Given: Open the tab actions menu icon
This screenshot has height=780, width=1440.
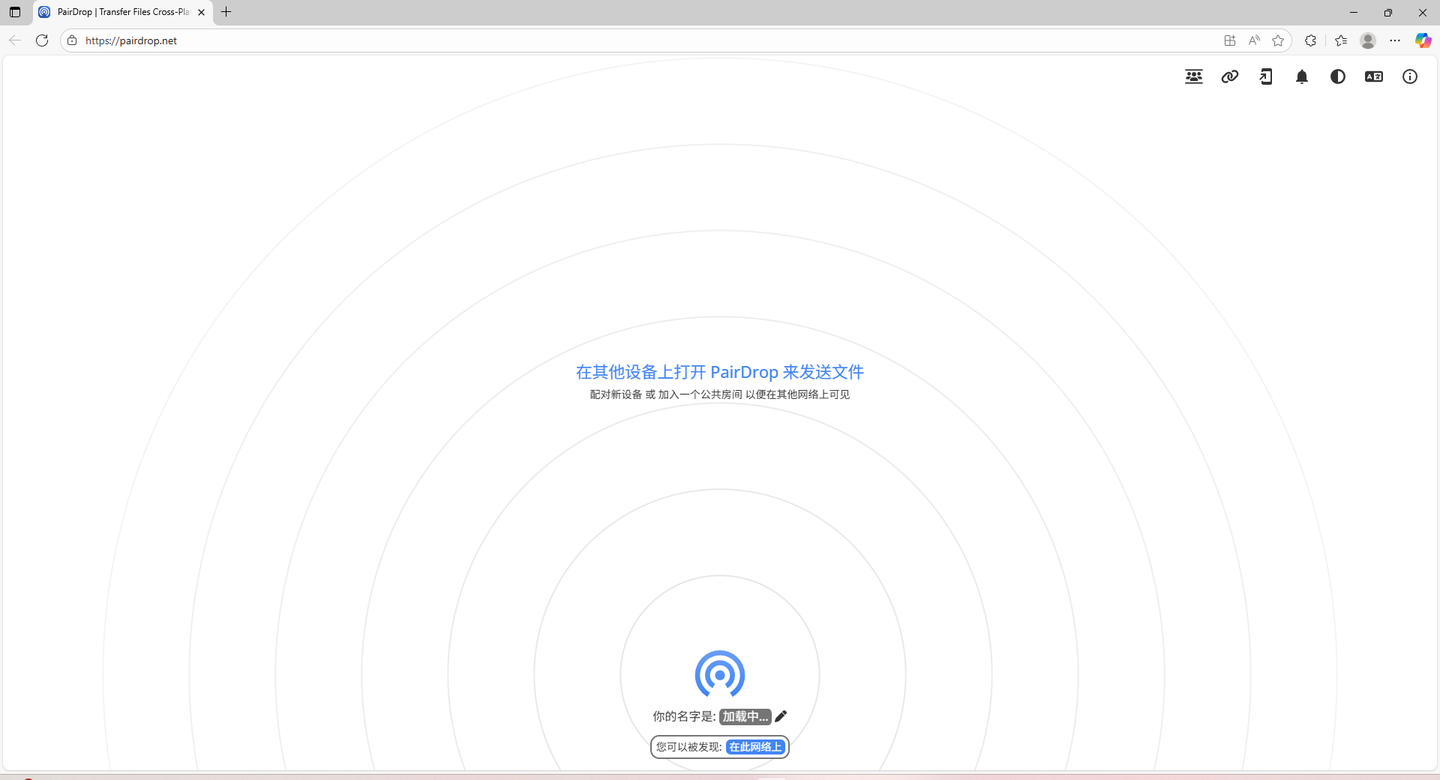Looking at the screenshot, I should coord(15,13).
